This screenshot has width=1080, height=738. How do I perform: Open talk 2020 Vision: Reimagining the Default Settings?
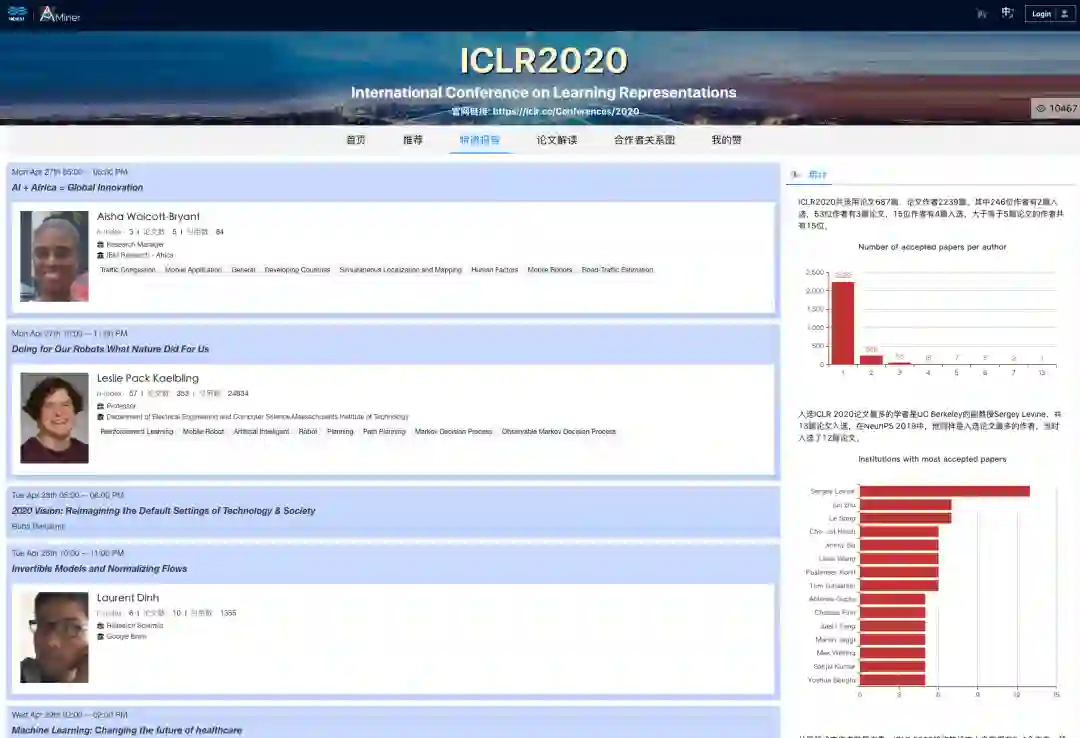click(163, 511)
